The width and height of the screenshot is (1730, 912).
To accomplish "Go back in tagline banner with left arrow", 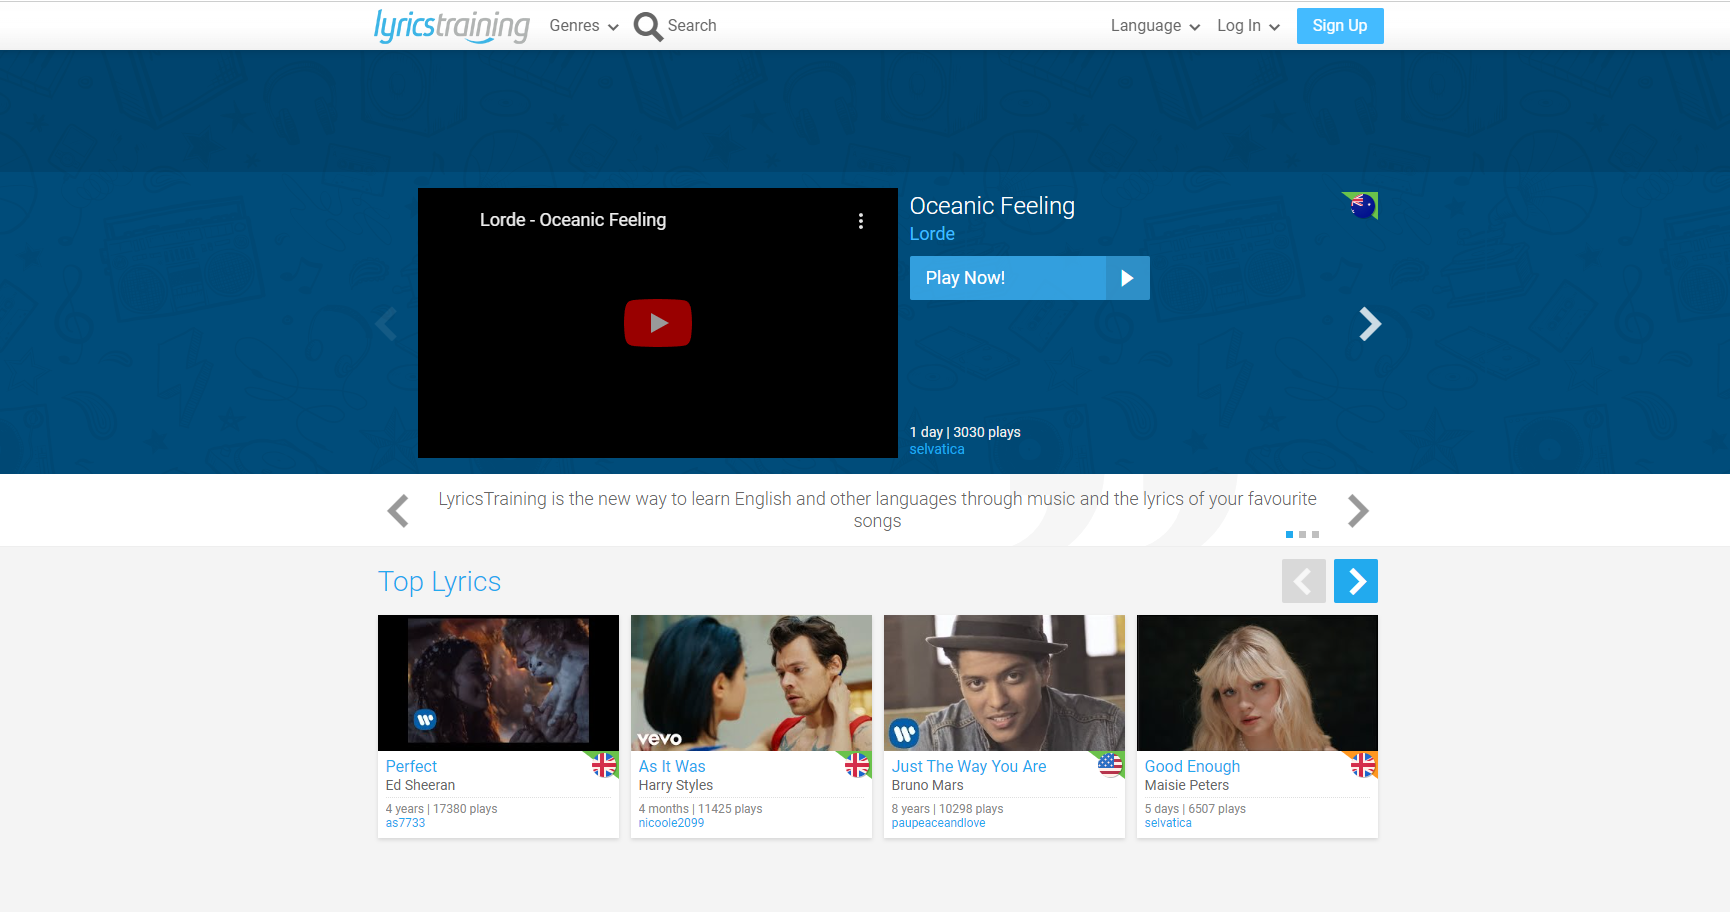I will pos(398,511).
